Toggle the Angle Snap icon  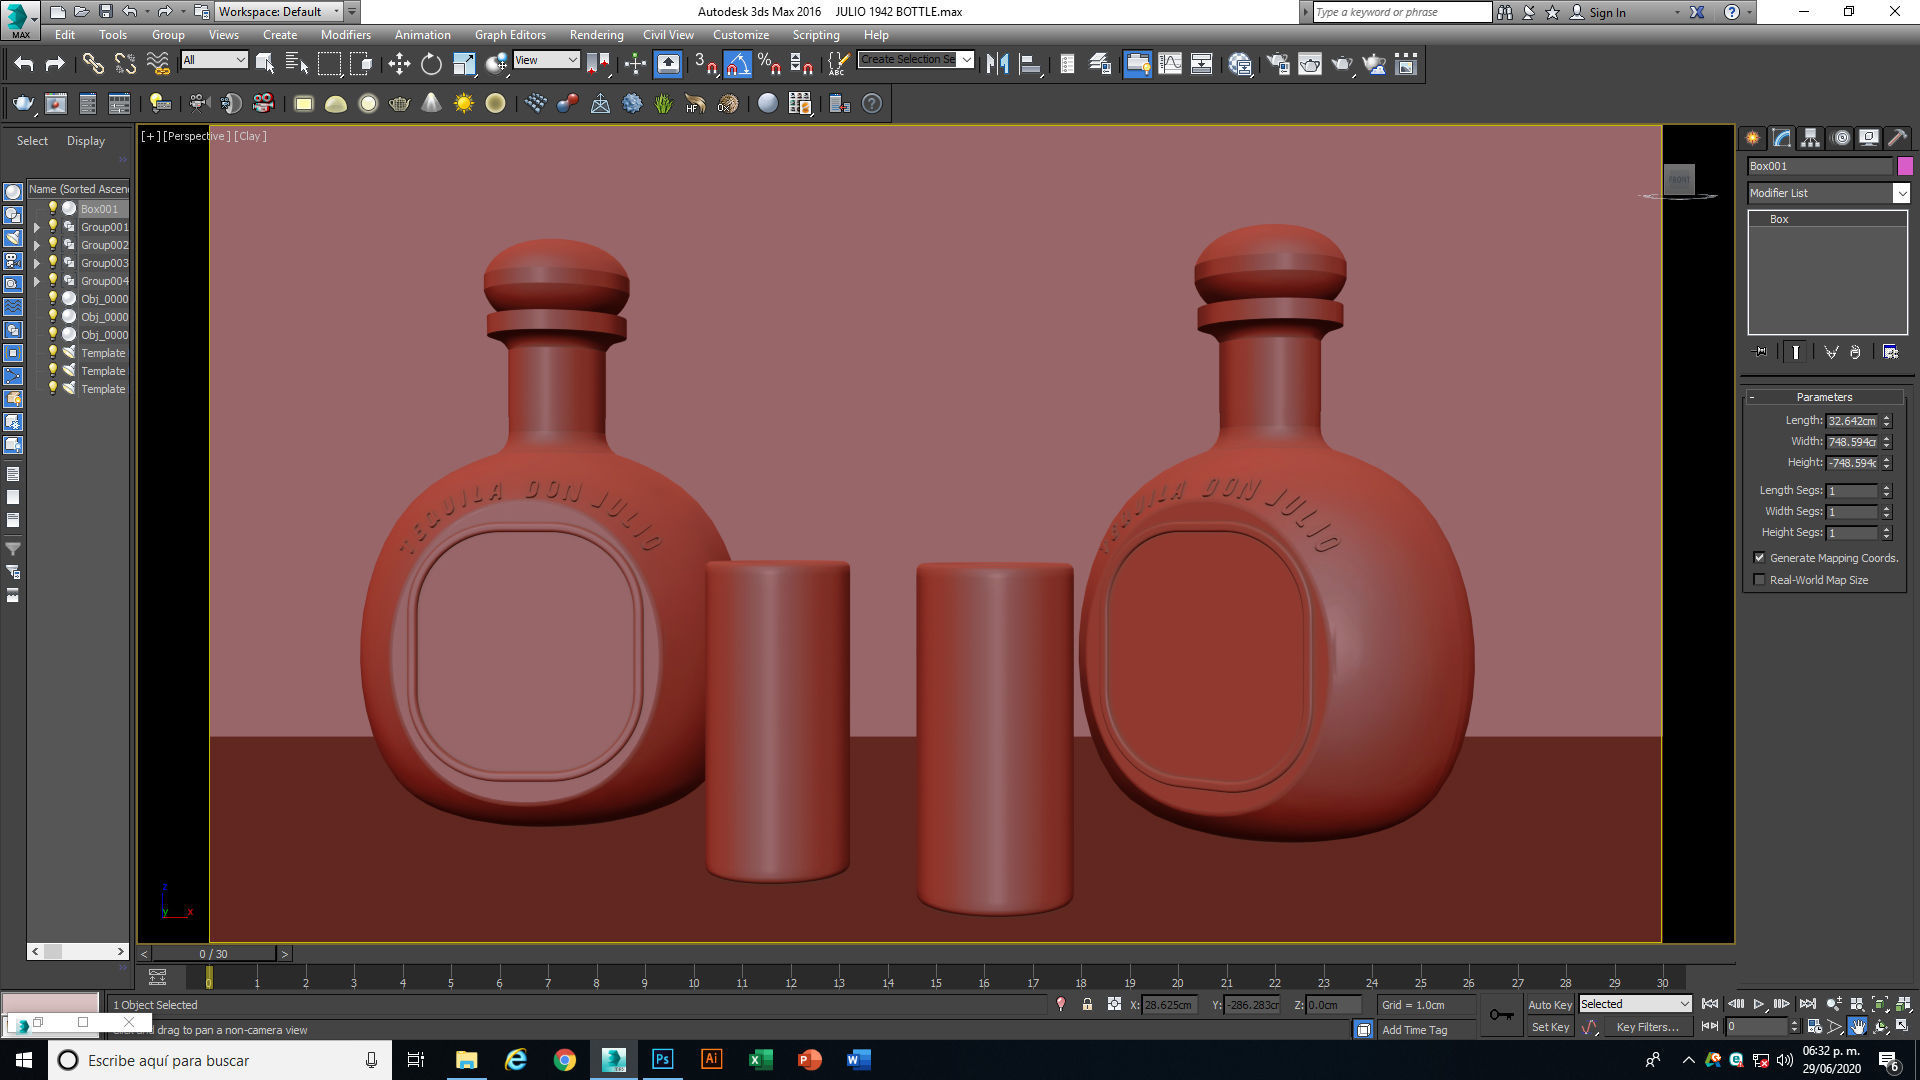click(737, 65)
